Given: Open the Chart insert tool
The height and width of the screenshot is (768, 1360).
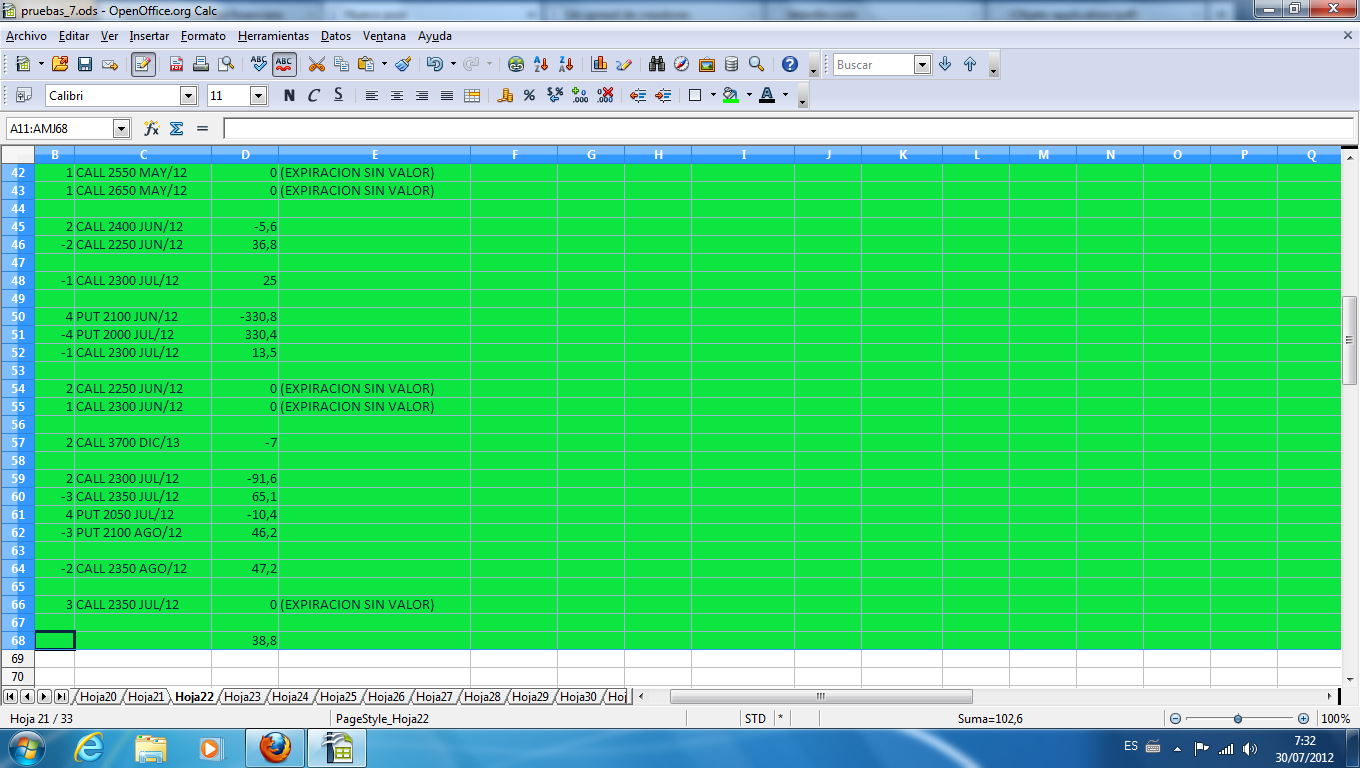Looking at the screenshot, I should point(599,64).
